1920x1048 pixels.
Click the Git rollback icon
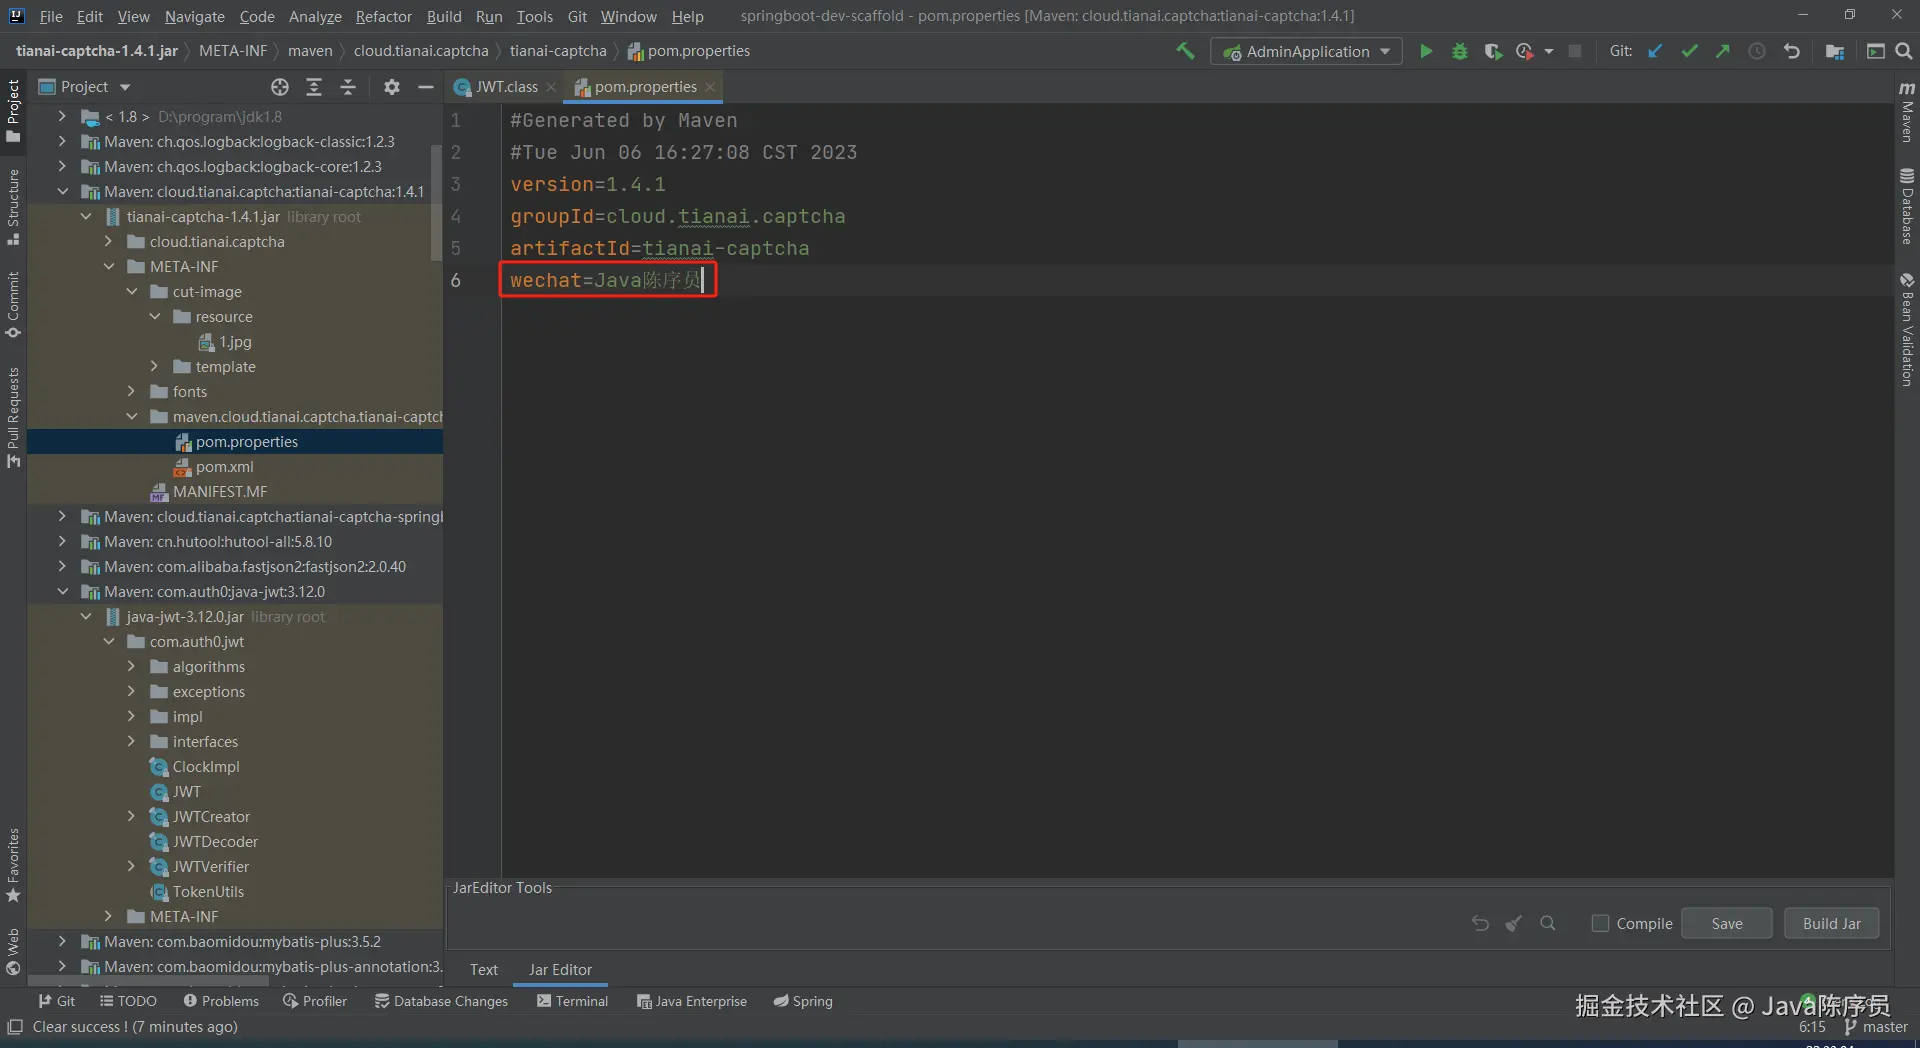pos(1791,51)
